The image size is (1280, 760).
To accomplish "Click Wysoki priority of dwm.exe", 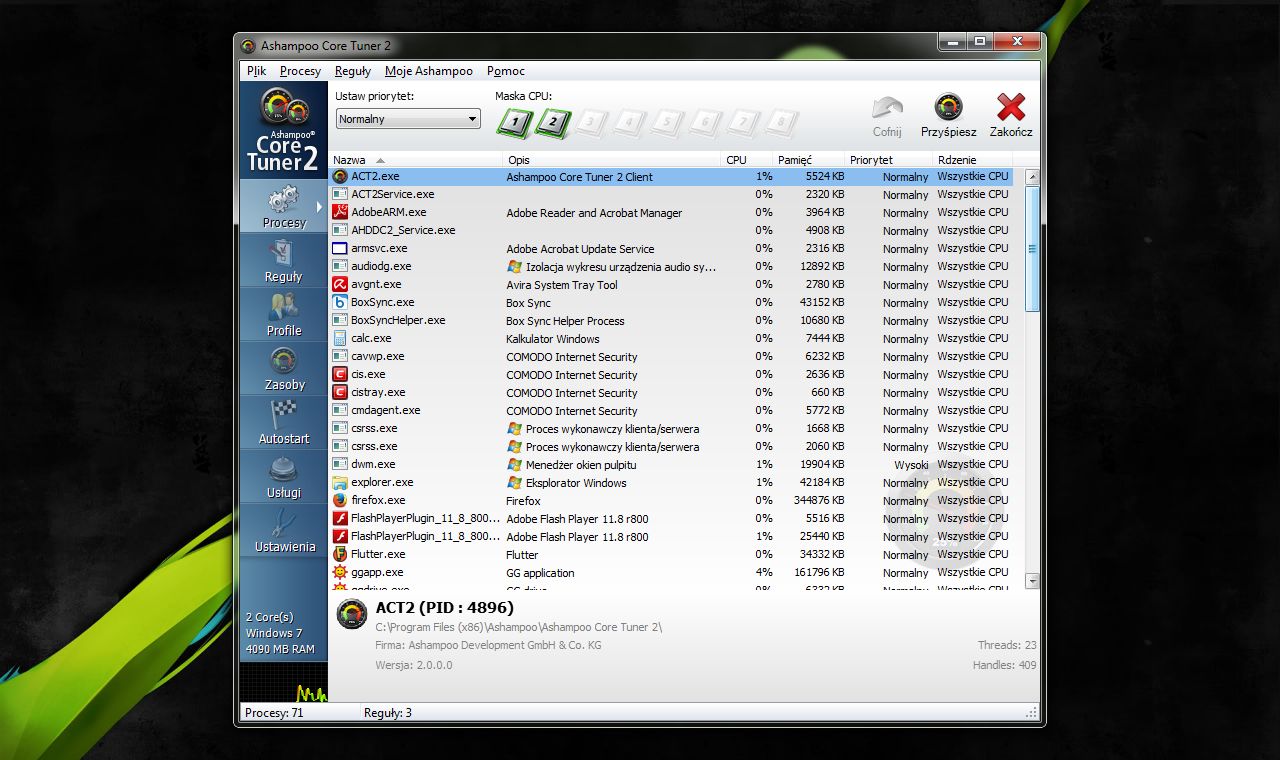I will 911,464.
